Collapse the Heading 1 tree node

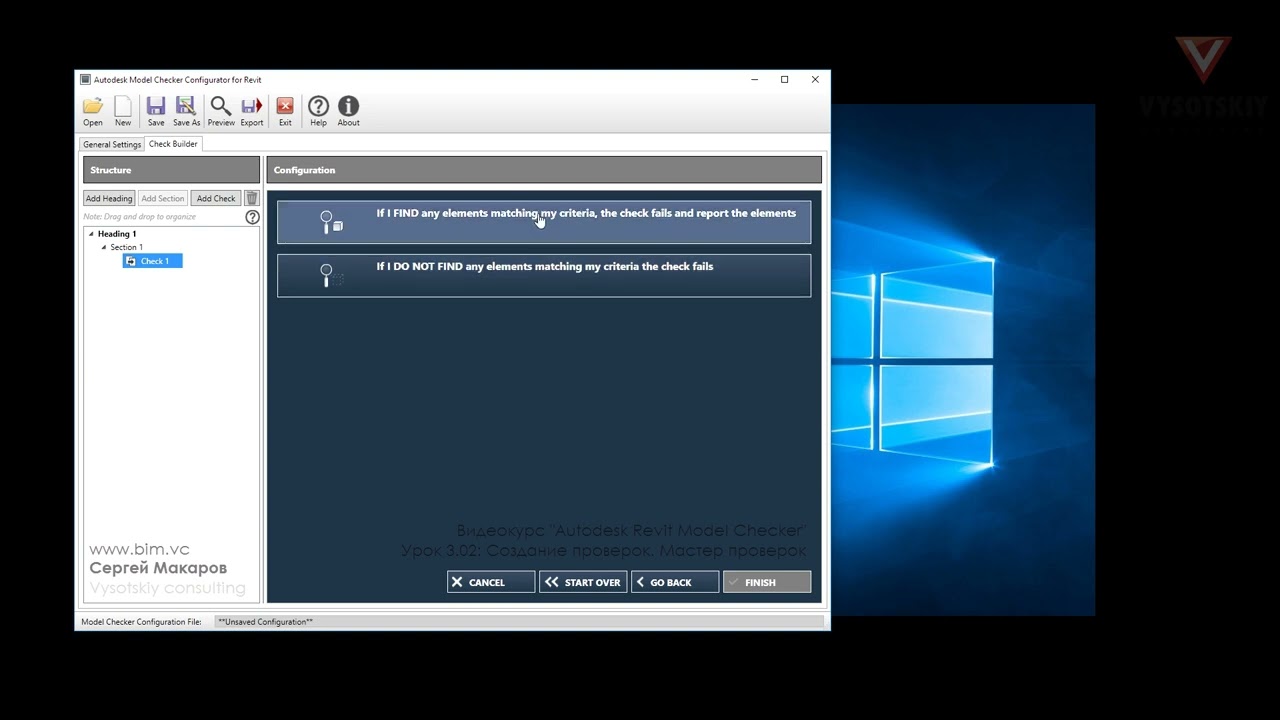[91, 234]
